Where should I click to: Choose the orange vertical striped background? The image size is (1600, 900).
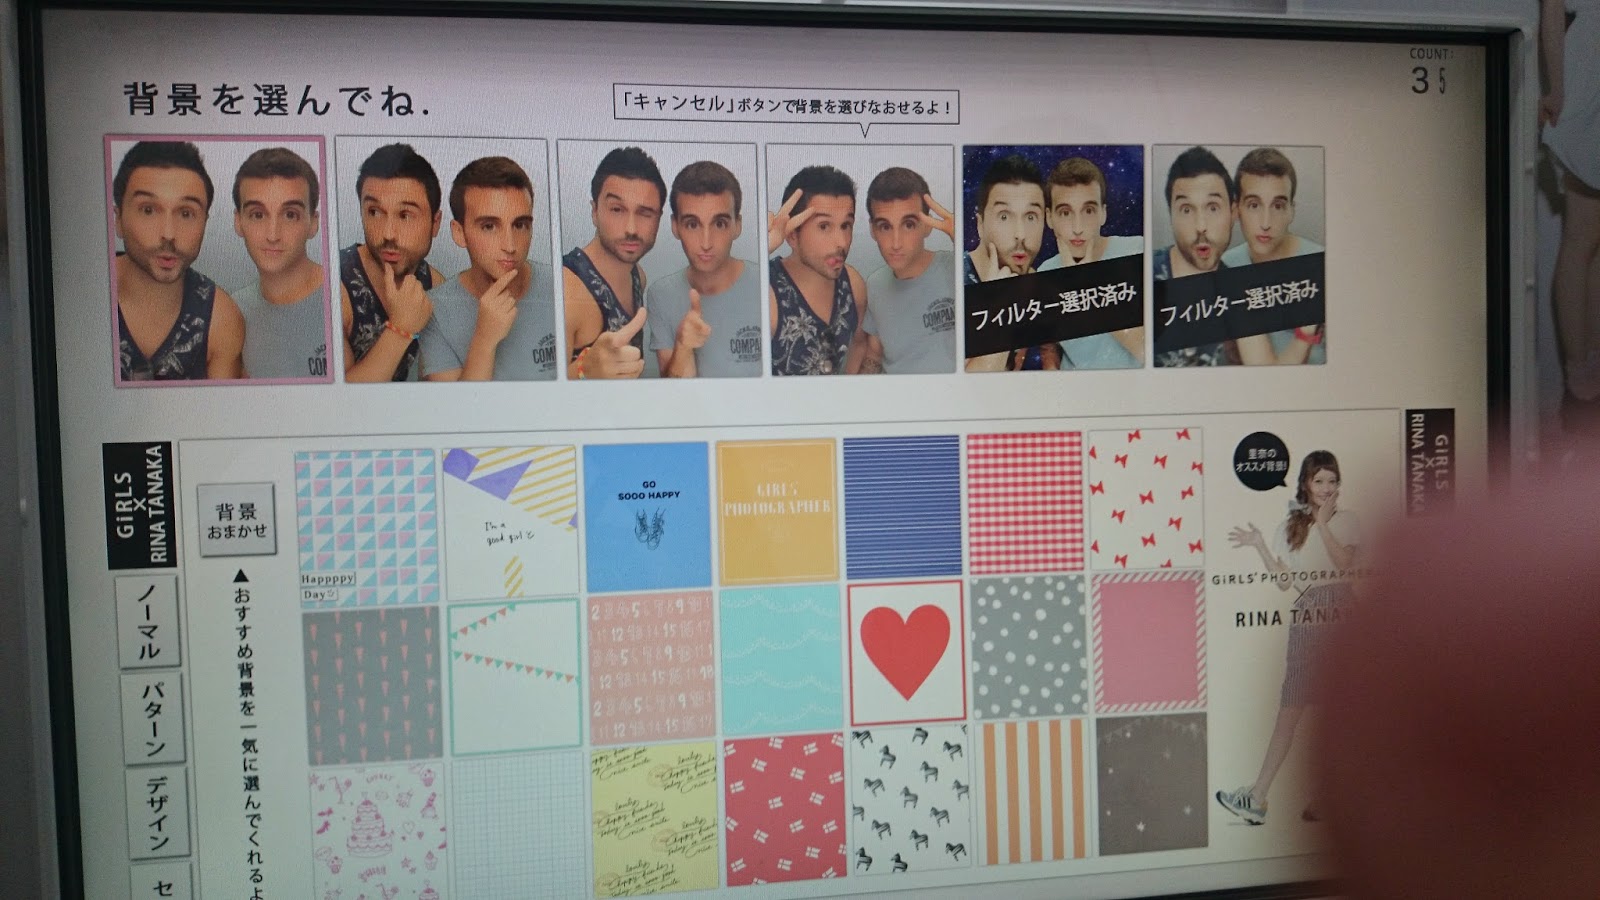pos(1034,791)
